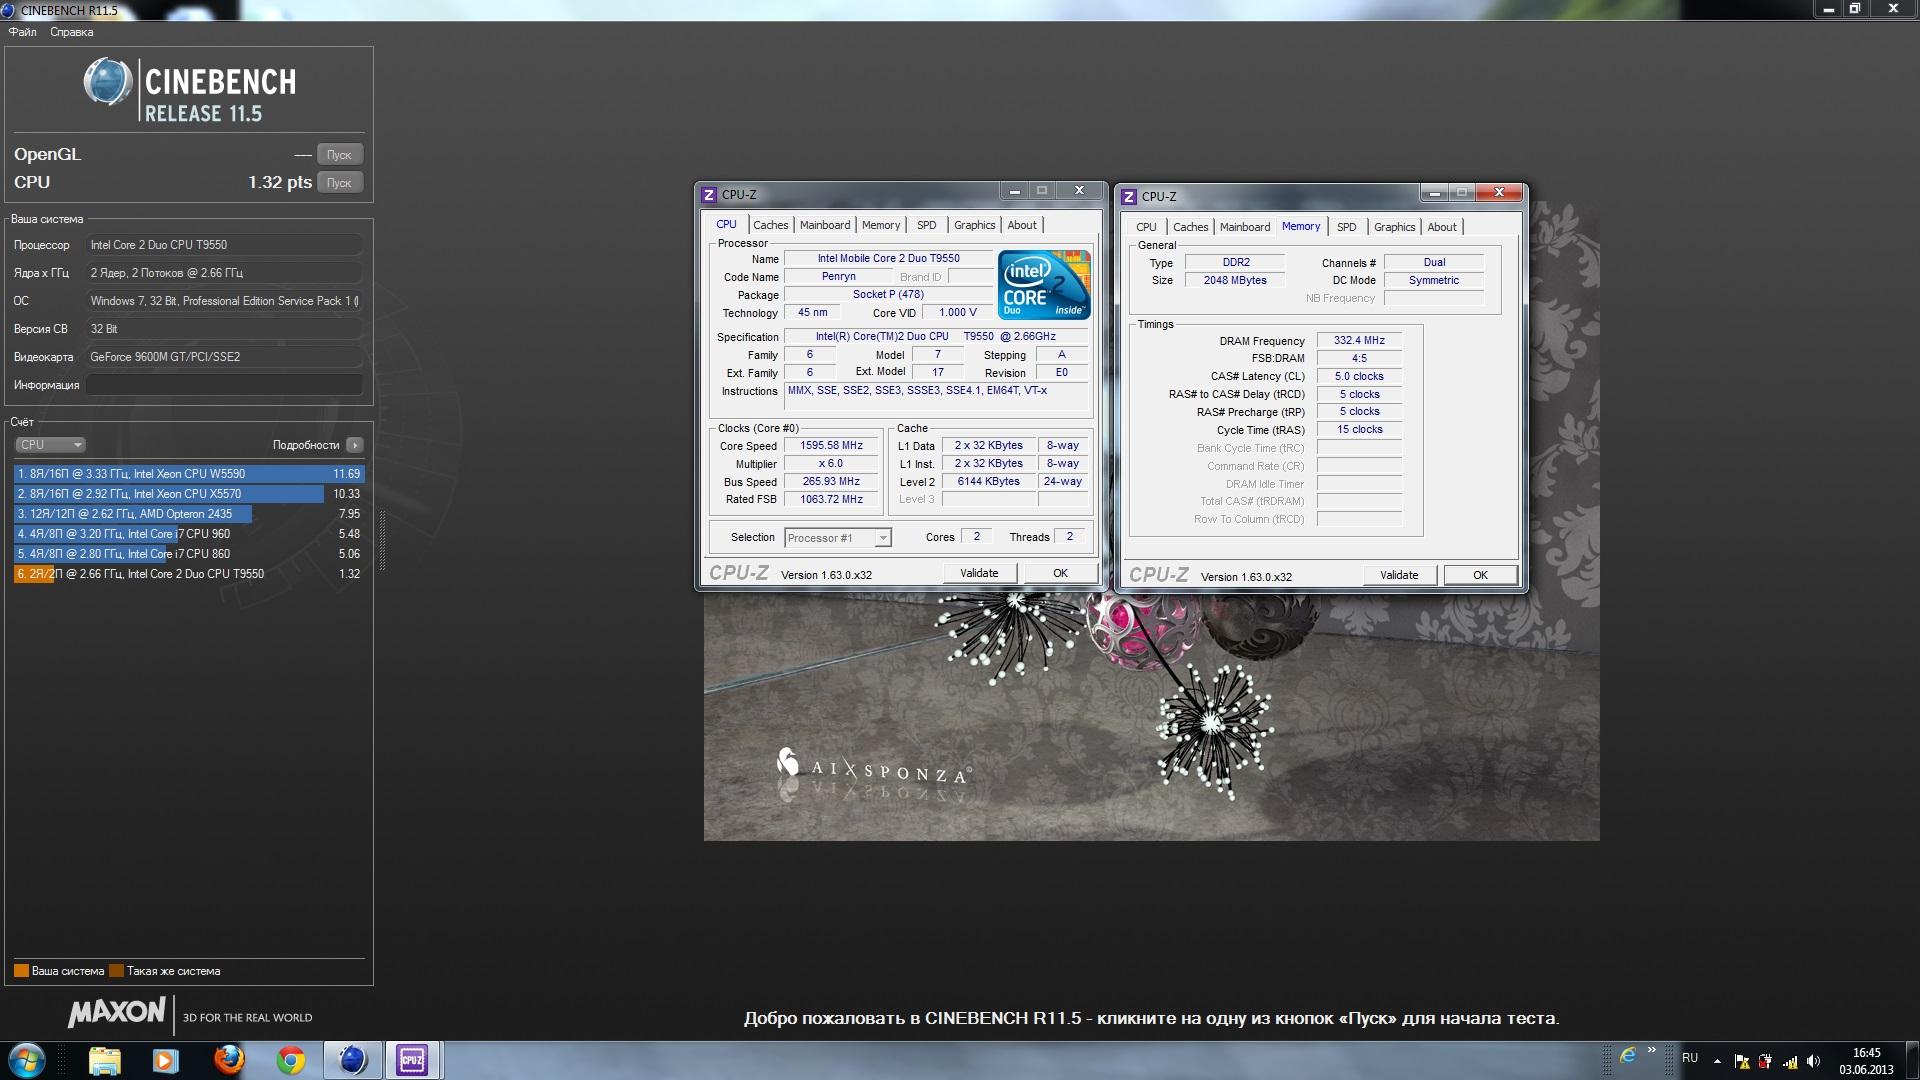Screen dimensions: 1920x1080
Task: Open Windows Explorer from the taskbar
Action: pos(104,1060)
